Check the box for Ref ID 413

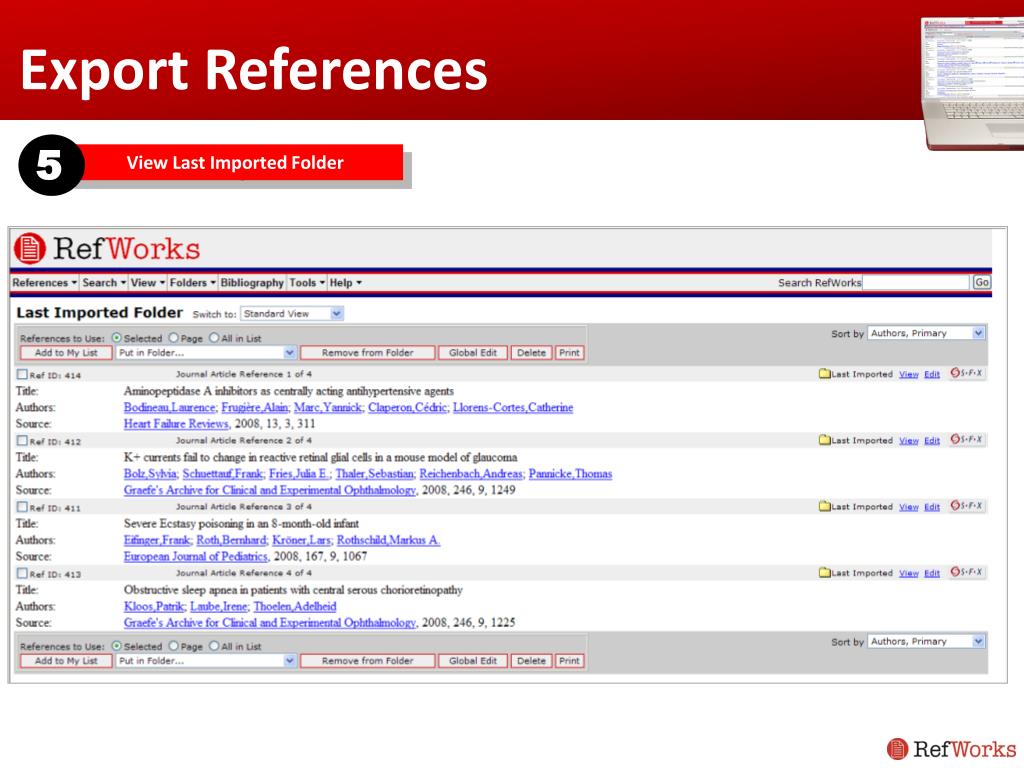click(x=22, y=573)
